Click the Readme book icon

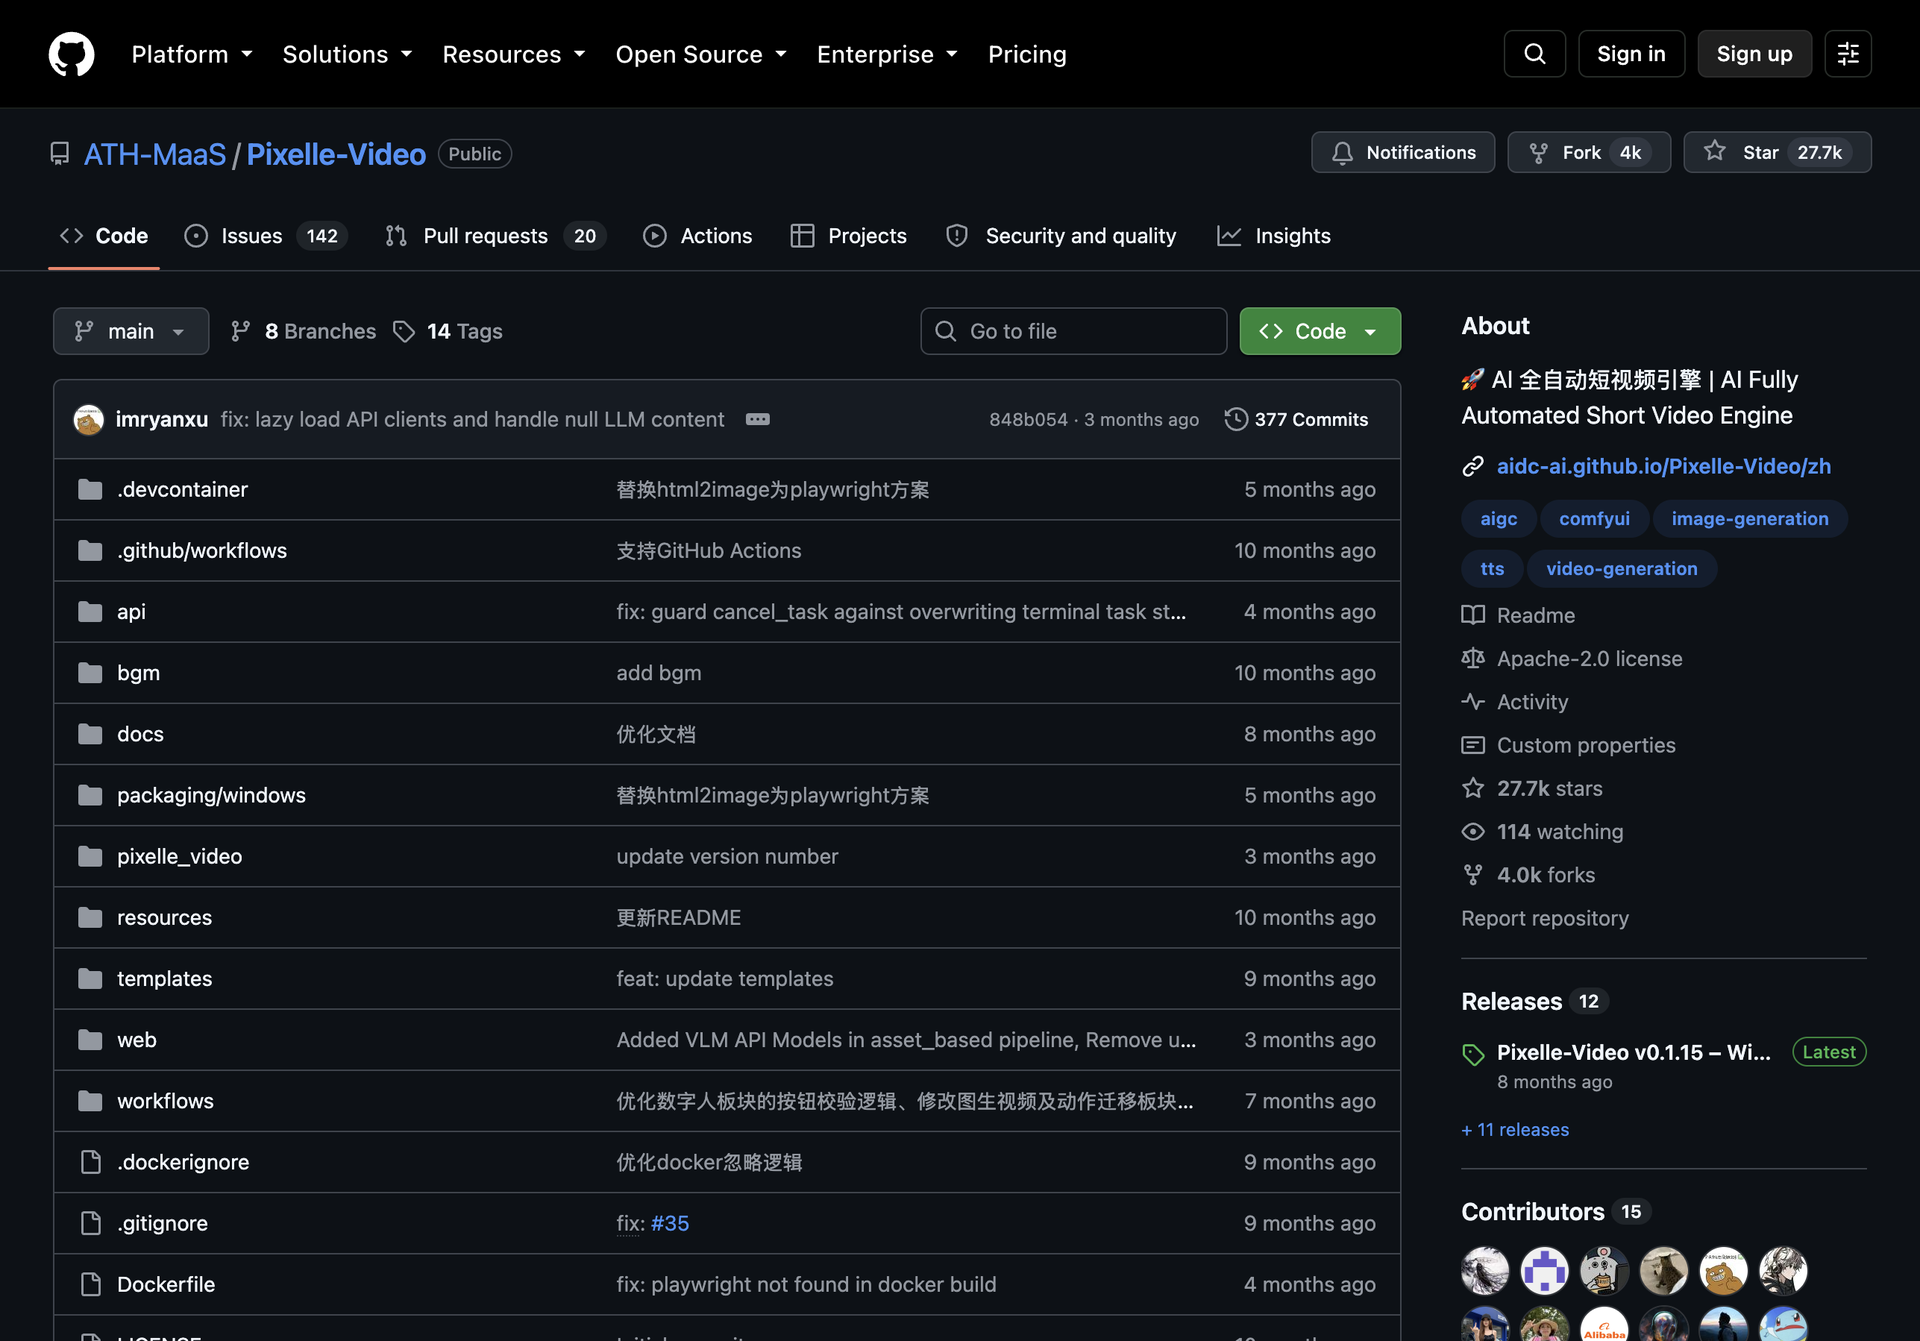(1473, 615)
